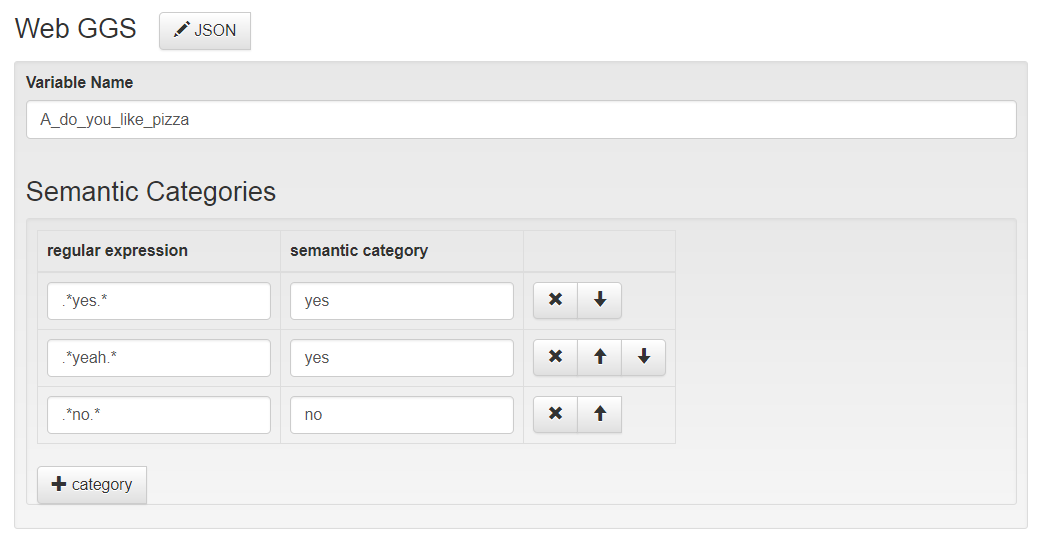Select the second row's semantic category field
This screenshot has width=1043, height=542.
402,358
